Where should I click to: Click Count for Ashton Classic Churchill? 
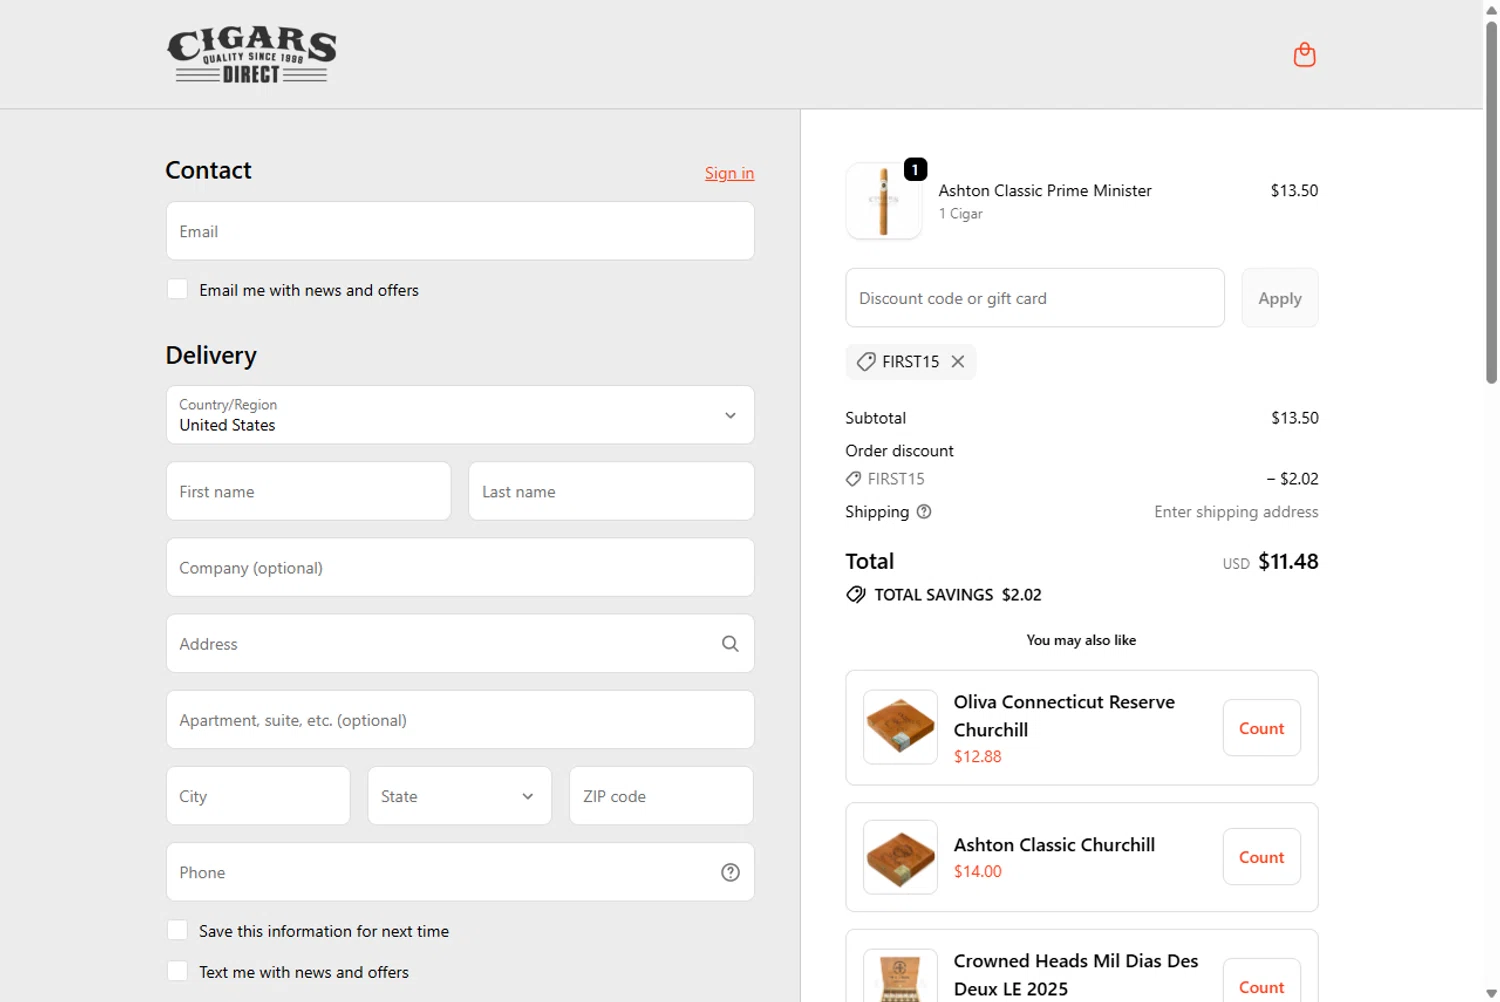(x=1261, y=857)
